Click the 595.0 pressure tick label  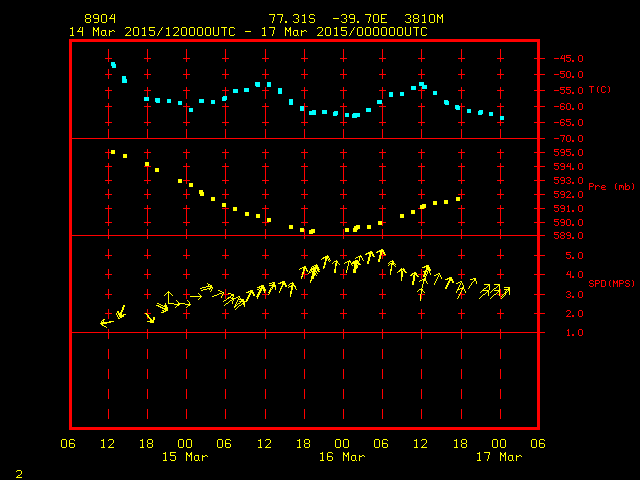click(x=568, y=153)
